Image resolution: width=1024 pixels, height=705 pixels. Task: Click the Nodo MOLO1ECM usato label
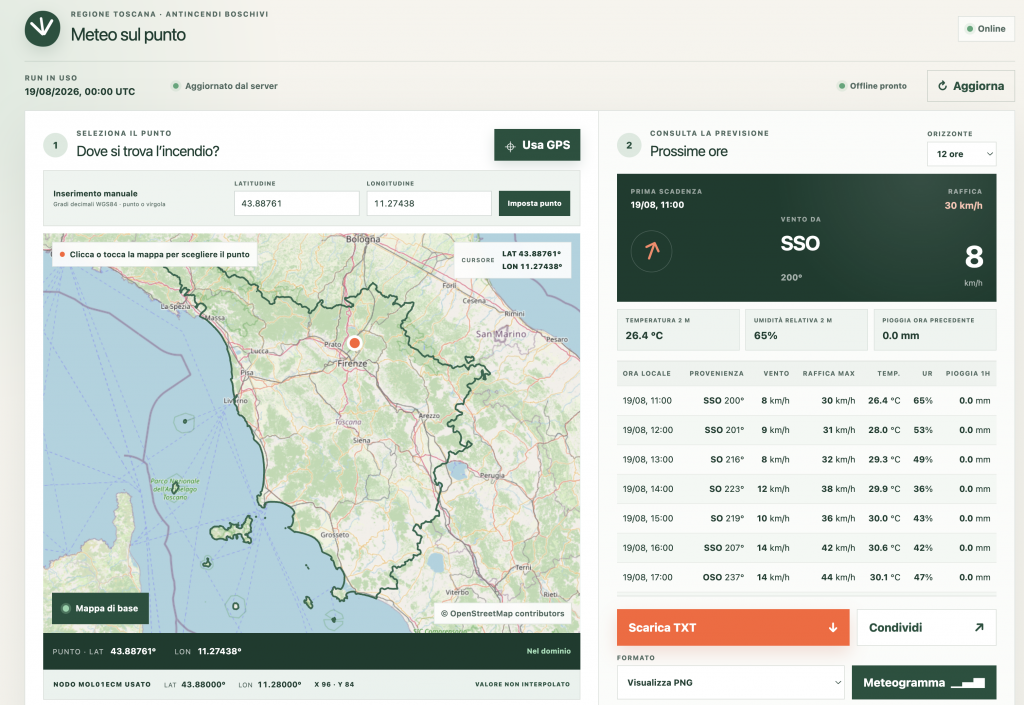(102, 684)
